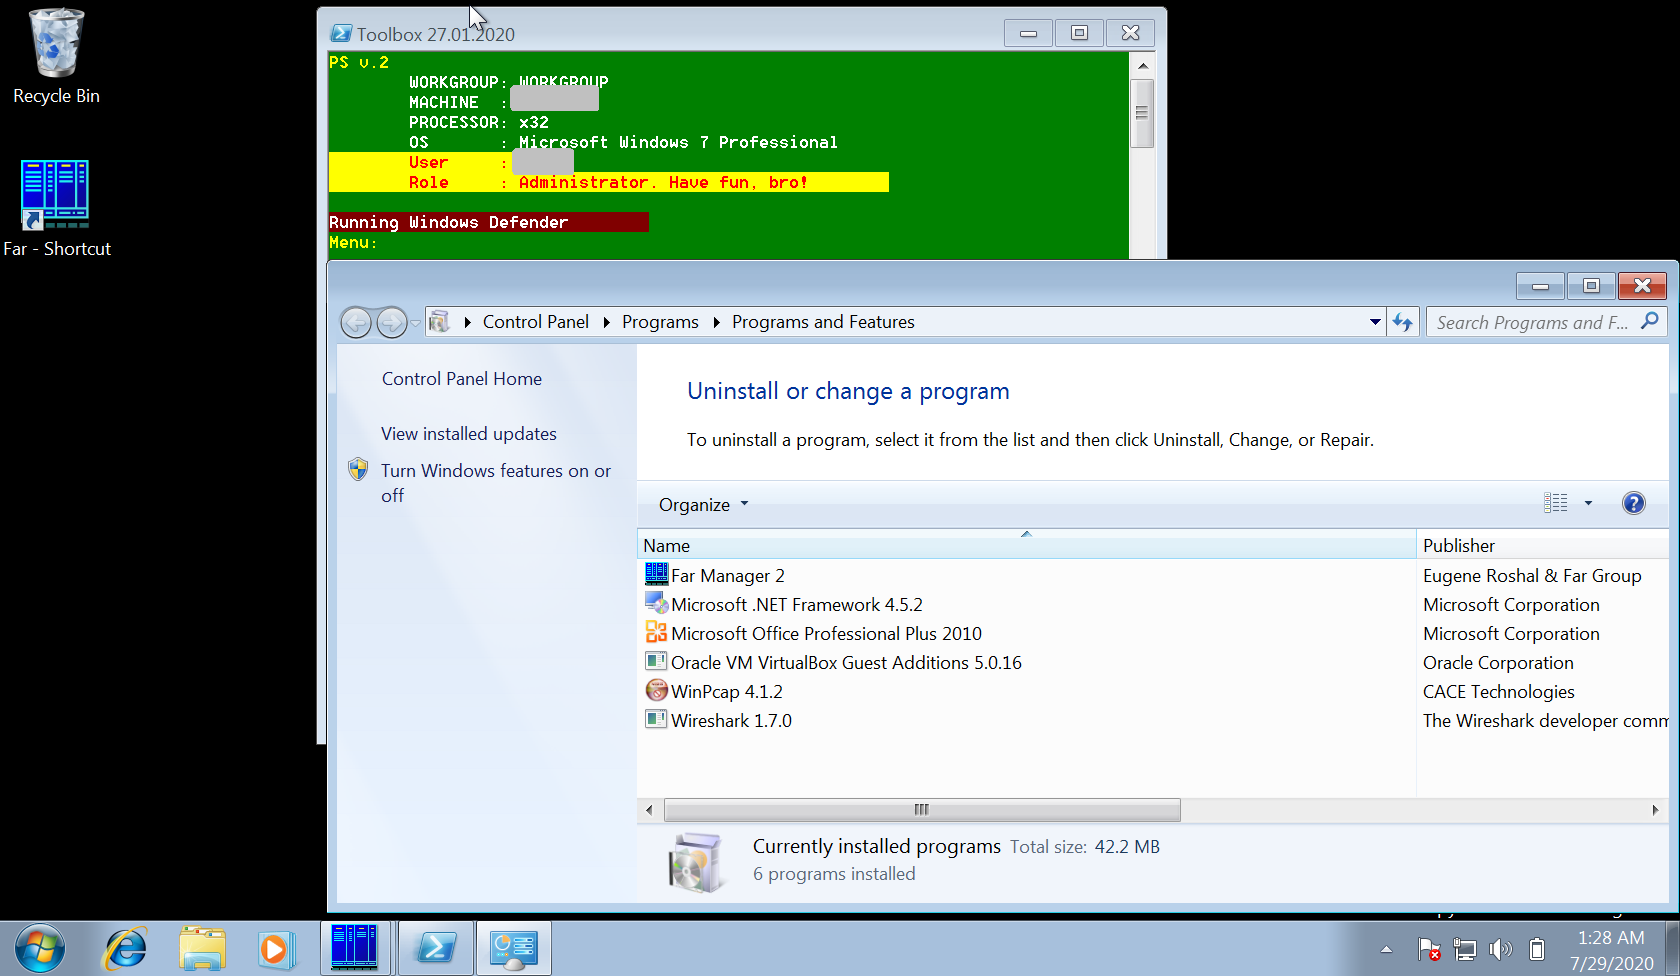Show hidden tray icons arrow
The image size is (1680, 976).
1386,949
